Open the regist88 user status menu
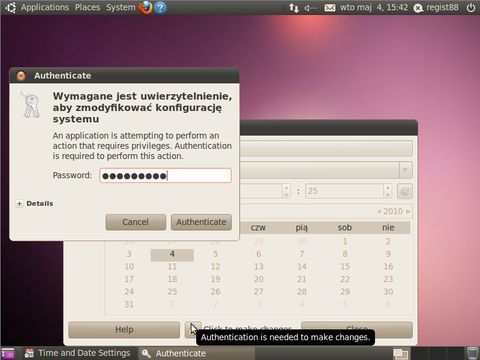Image resolution: width=480 pixels, height=360 pixels. click(x=436, y=8)
